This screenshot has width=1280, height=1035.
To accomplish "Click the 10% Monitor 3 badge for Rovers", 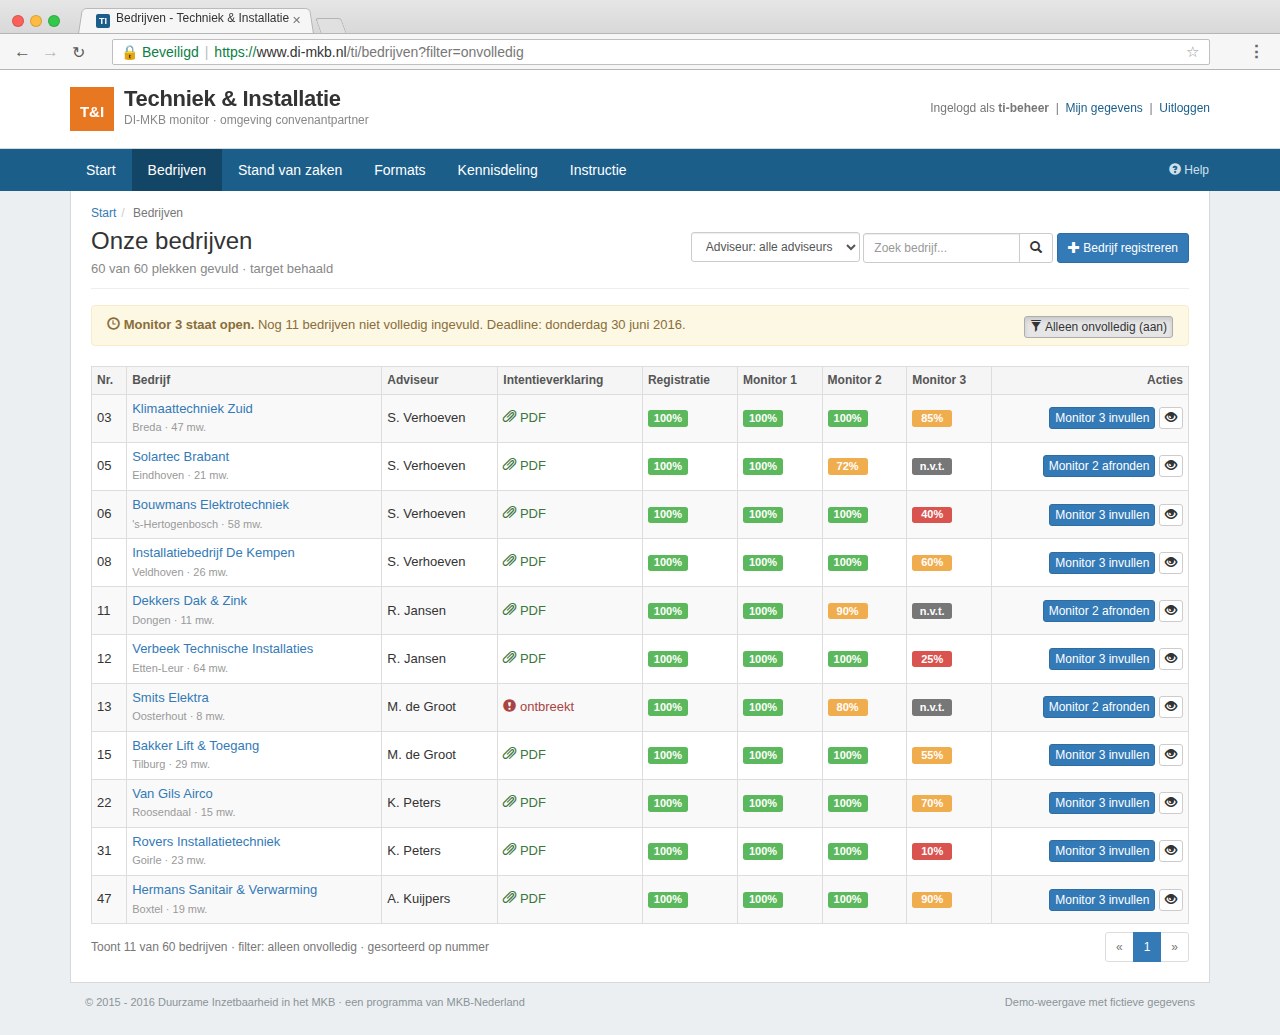I will pyautogui.click(x=932, y=851).
